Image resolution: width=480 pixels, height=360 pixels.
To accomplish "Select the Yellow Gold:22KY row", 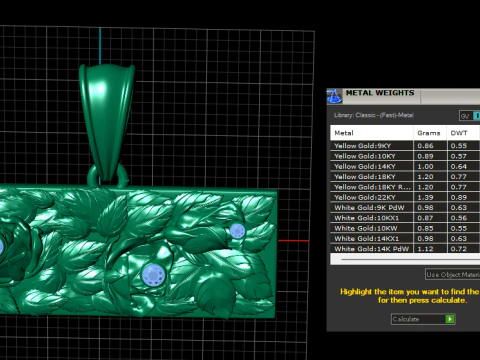I will (x=405, y=197).
